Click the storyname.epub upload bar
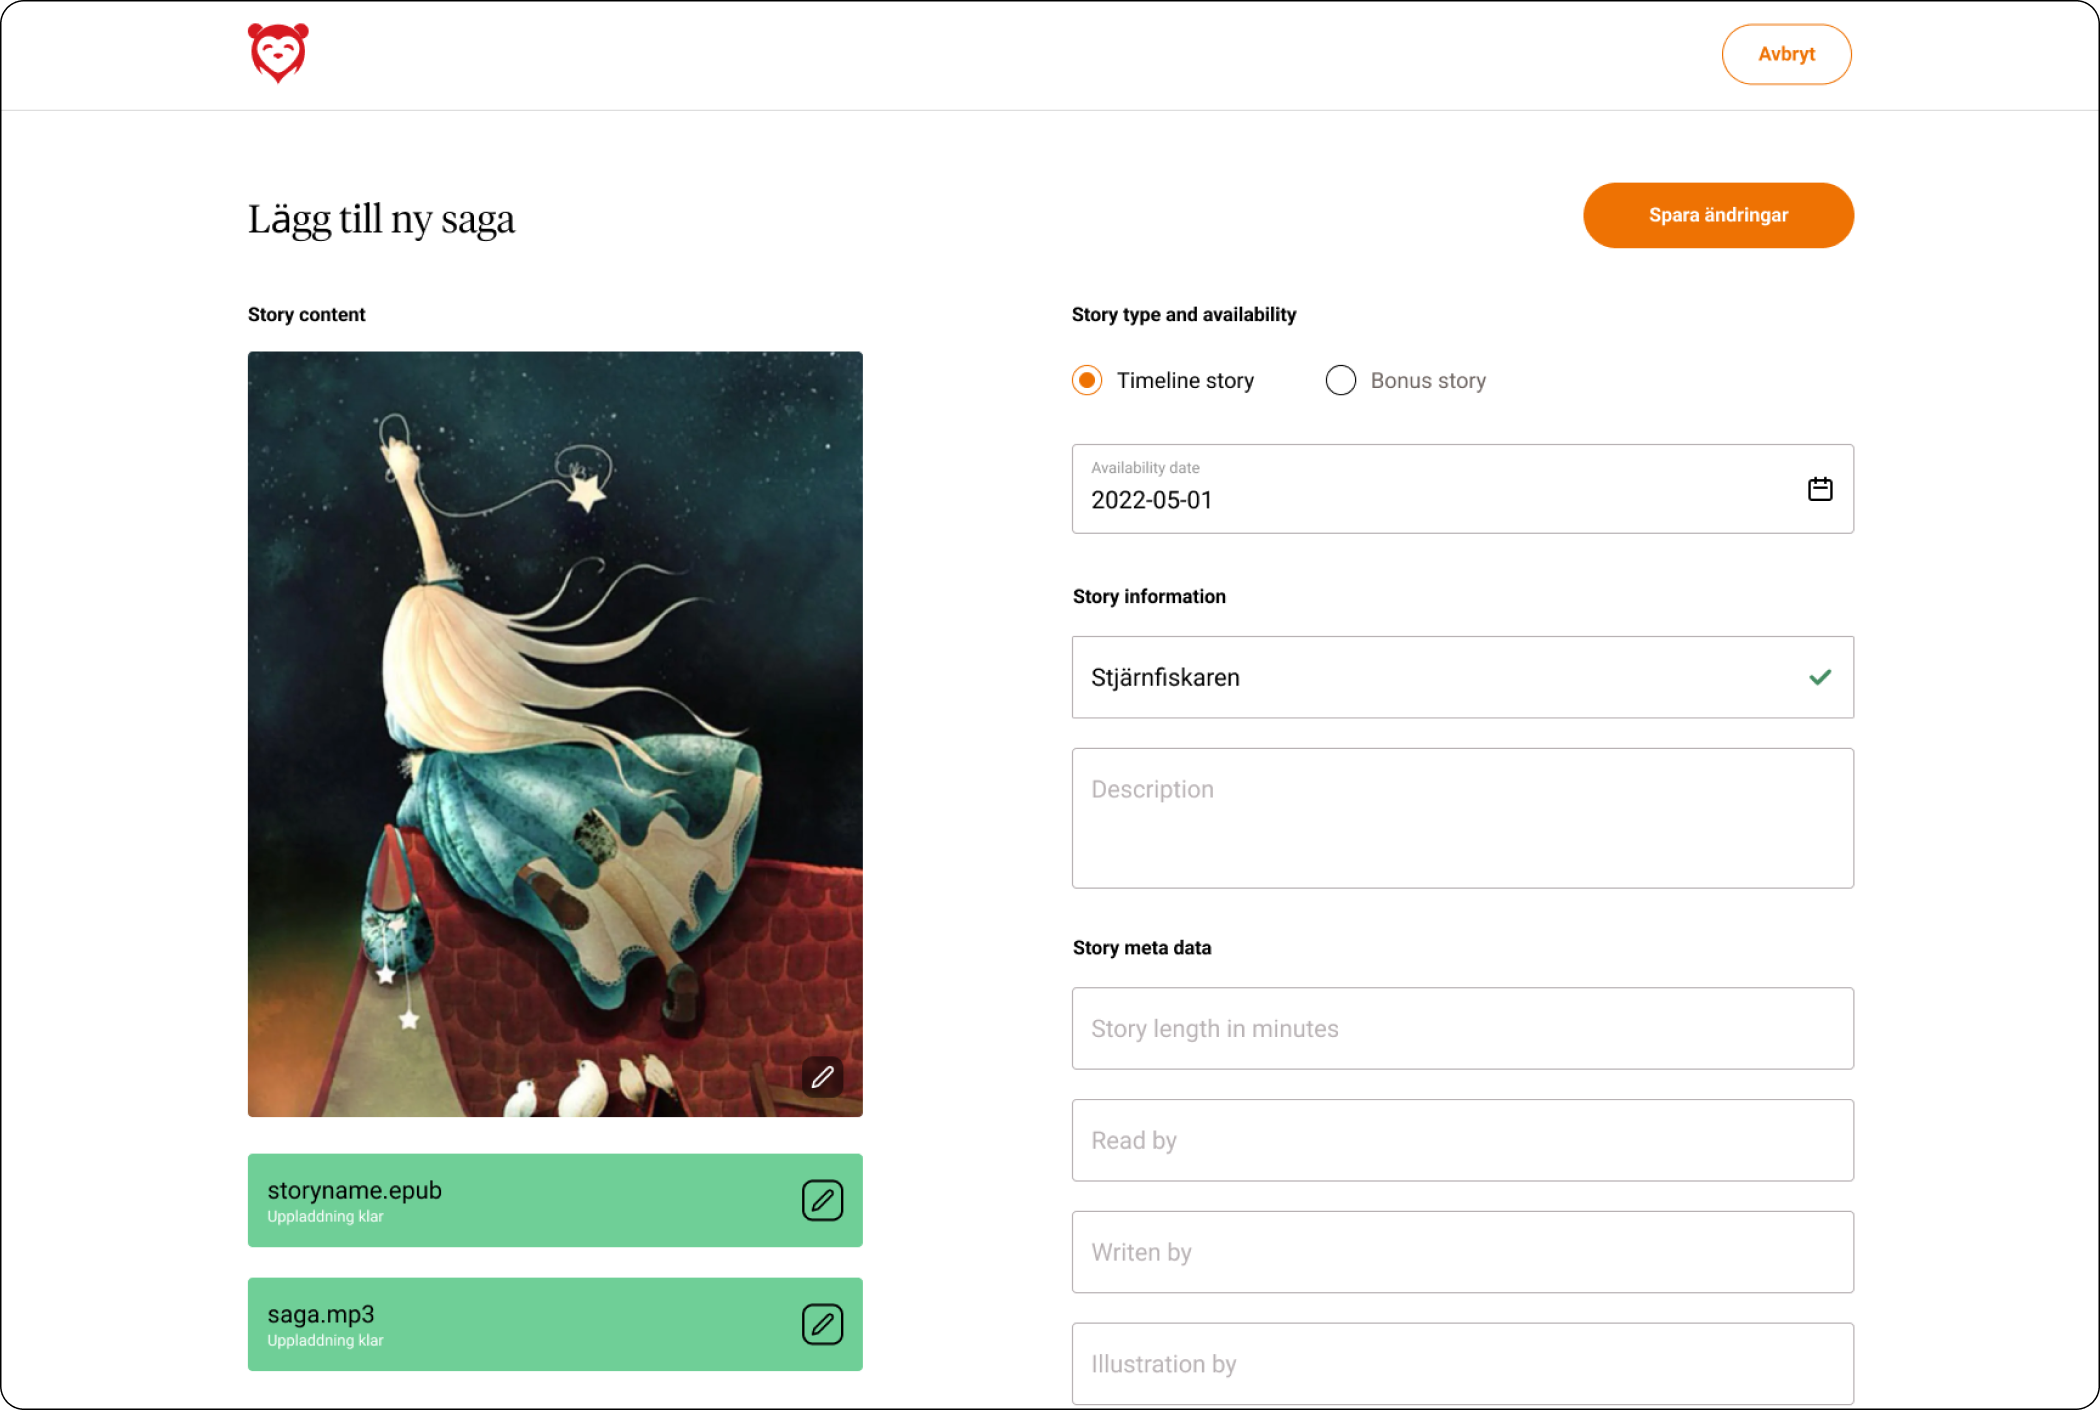 [555, 1200]
